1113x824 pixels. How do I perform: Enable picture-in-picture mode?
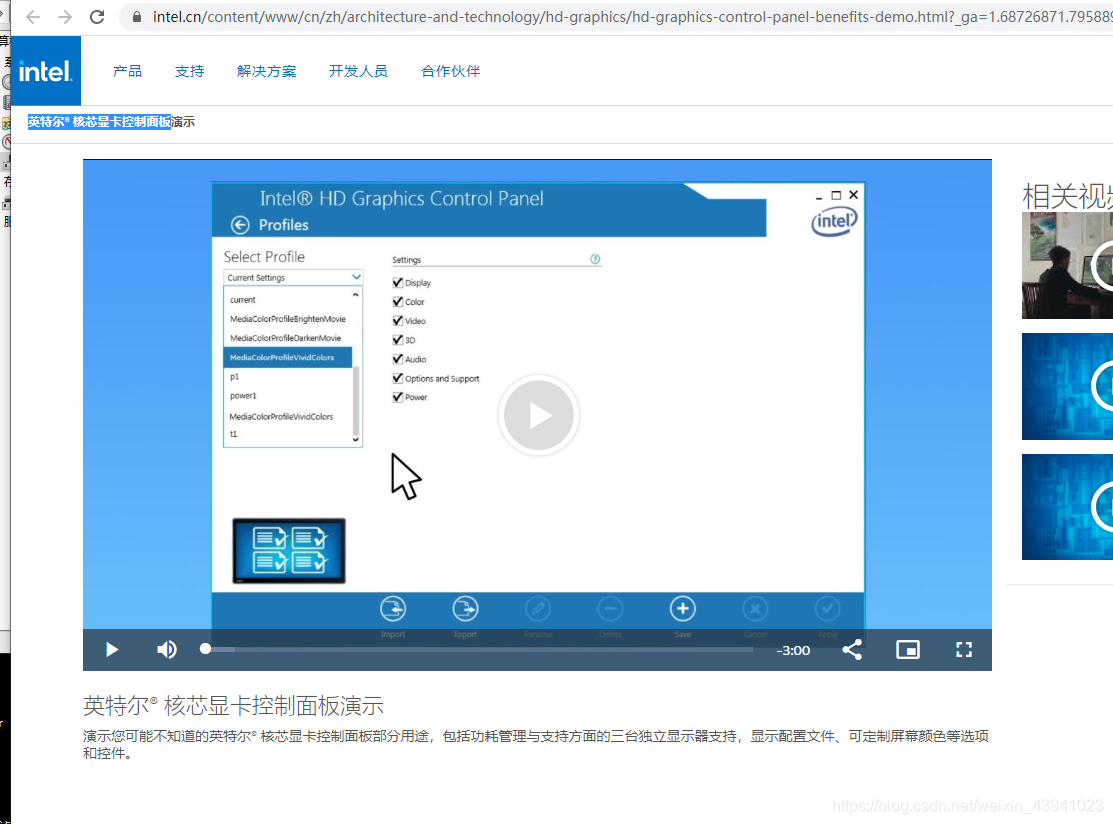pyautogui.click(x=908, y=649)
